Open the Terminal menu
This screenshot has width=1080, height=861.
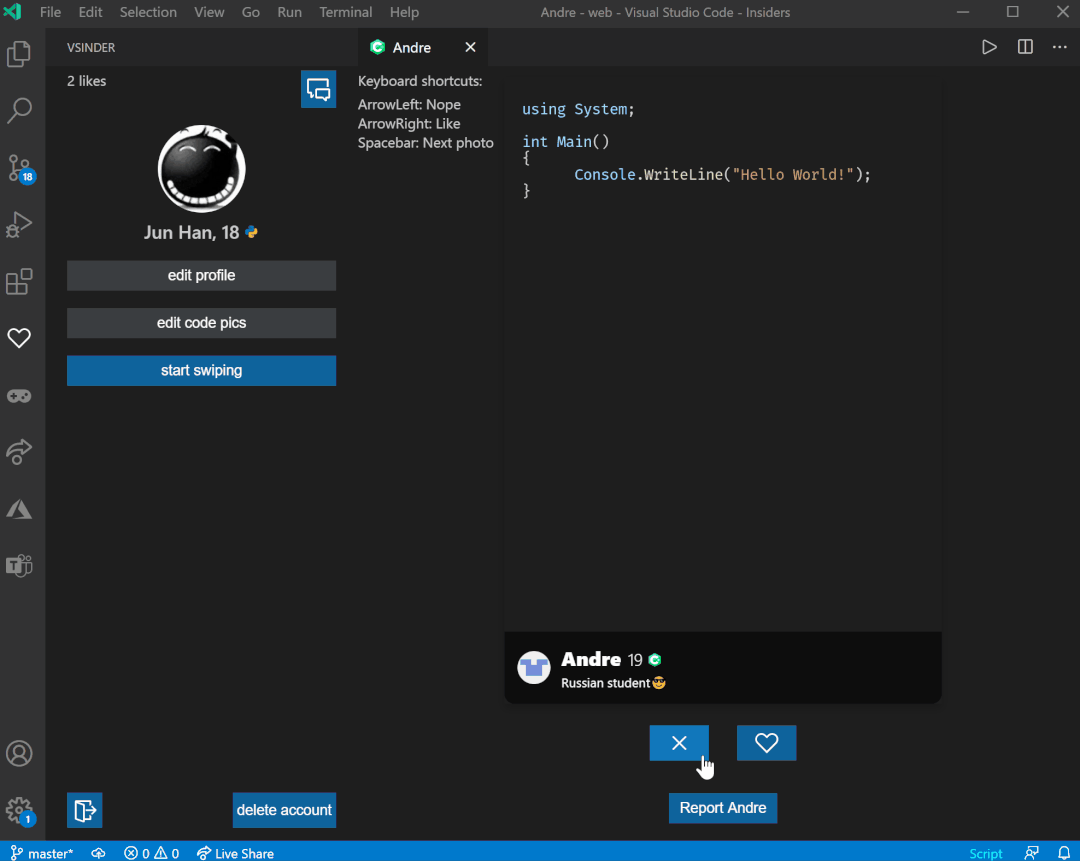click(346, 12)
